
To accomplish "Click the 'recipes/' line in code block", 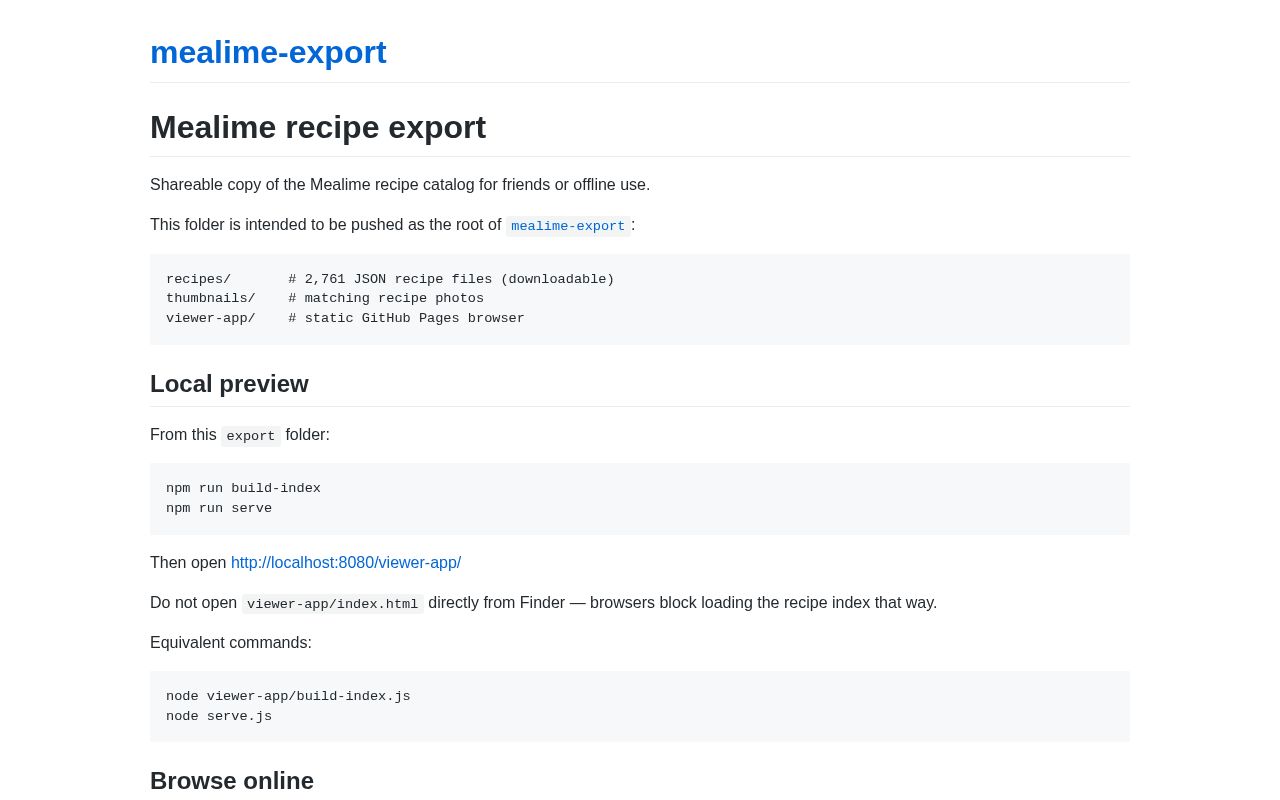I will pyautogui.click(x=390, y=280).
